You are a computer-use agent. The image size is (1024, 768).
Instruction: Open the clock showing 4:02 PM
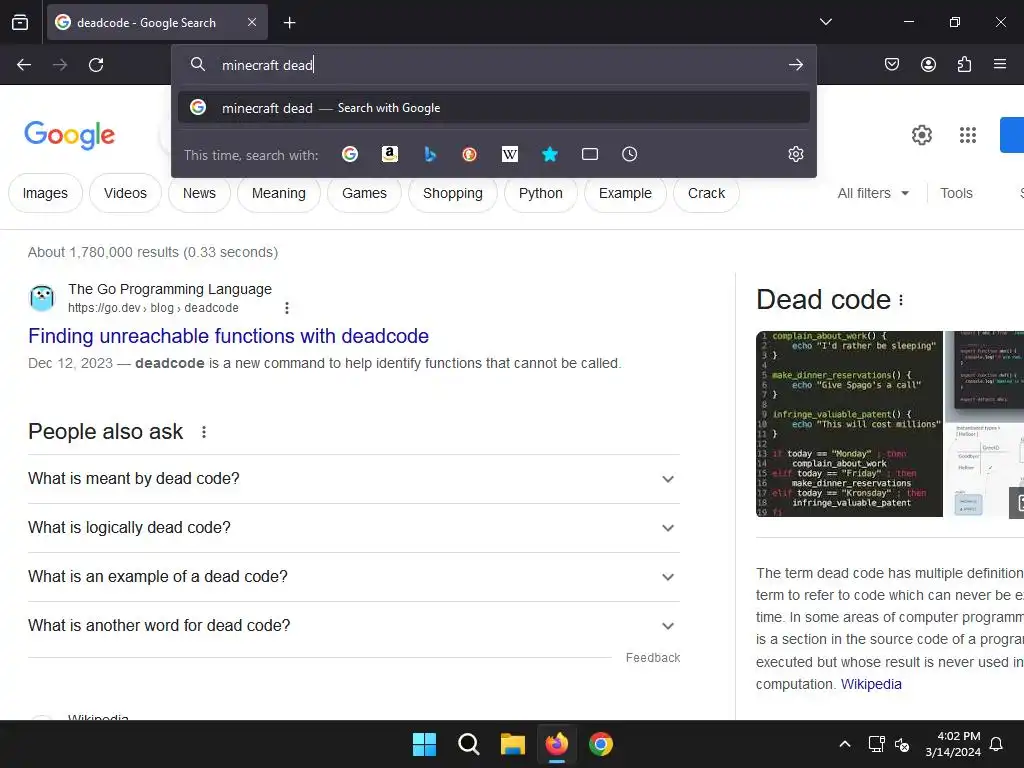(953, 744)
